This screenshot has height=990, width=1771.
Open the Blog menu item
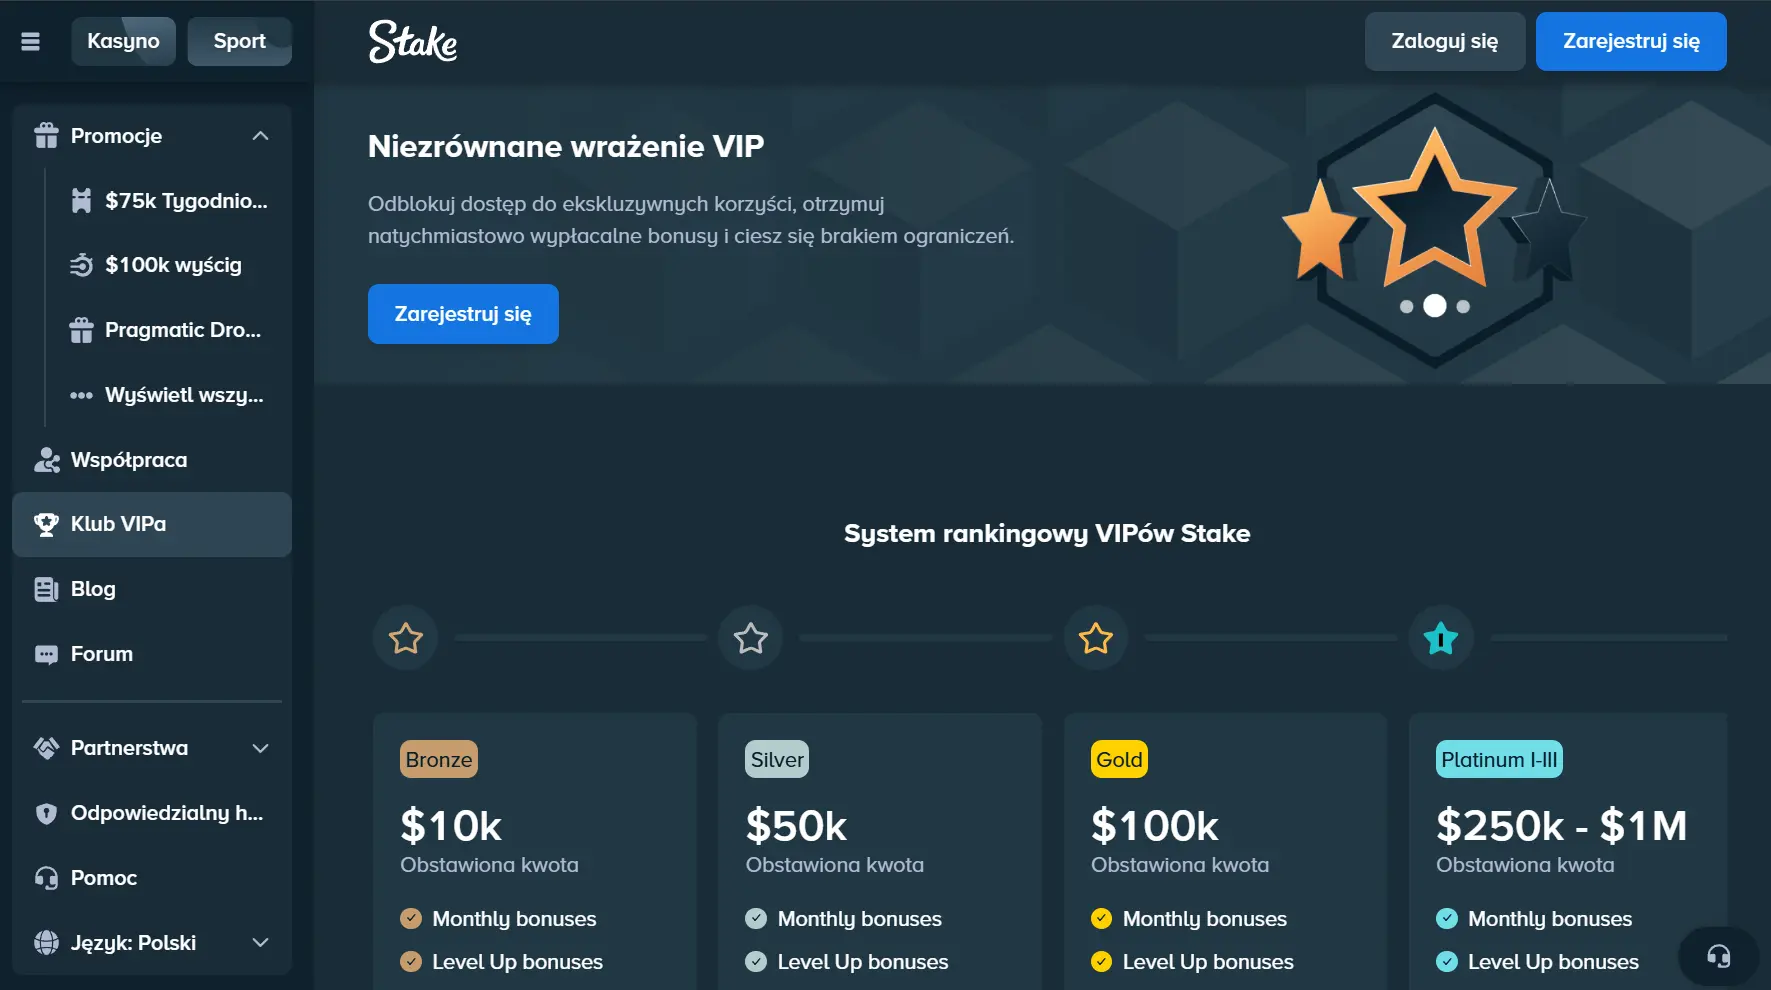coord(152,589)
